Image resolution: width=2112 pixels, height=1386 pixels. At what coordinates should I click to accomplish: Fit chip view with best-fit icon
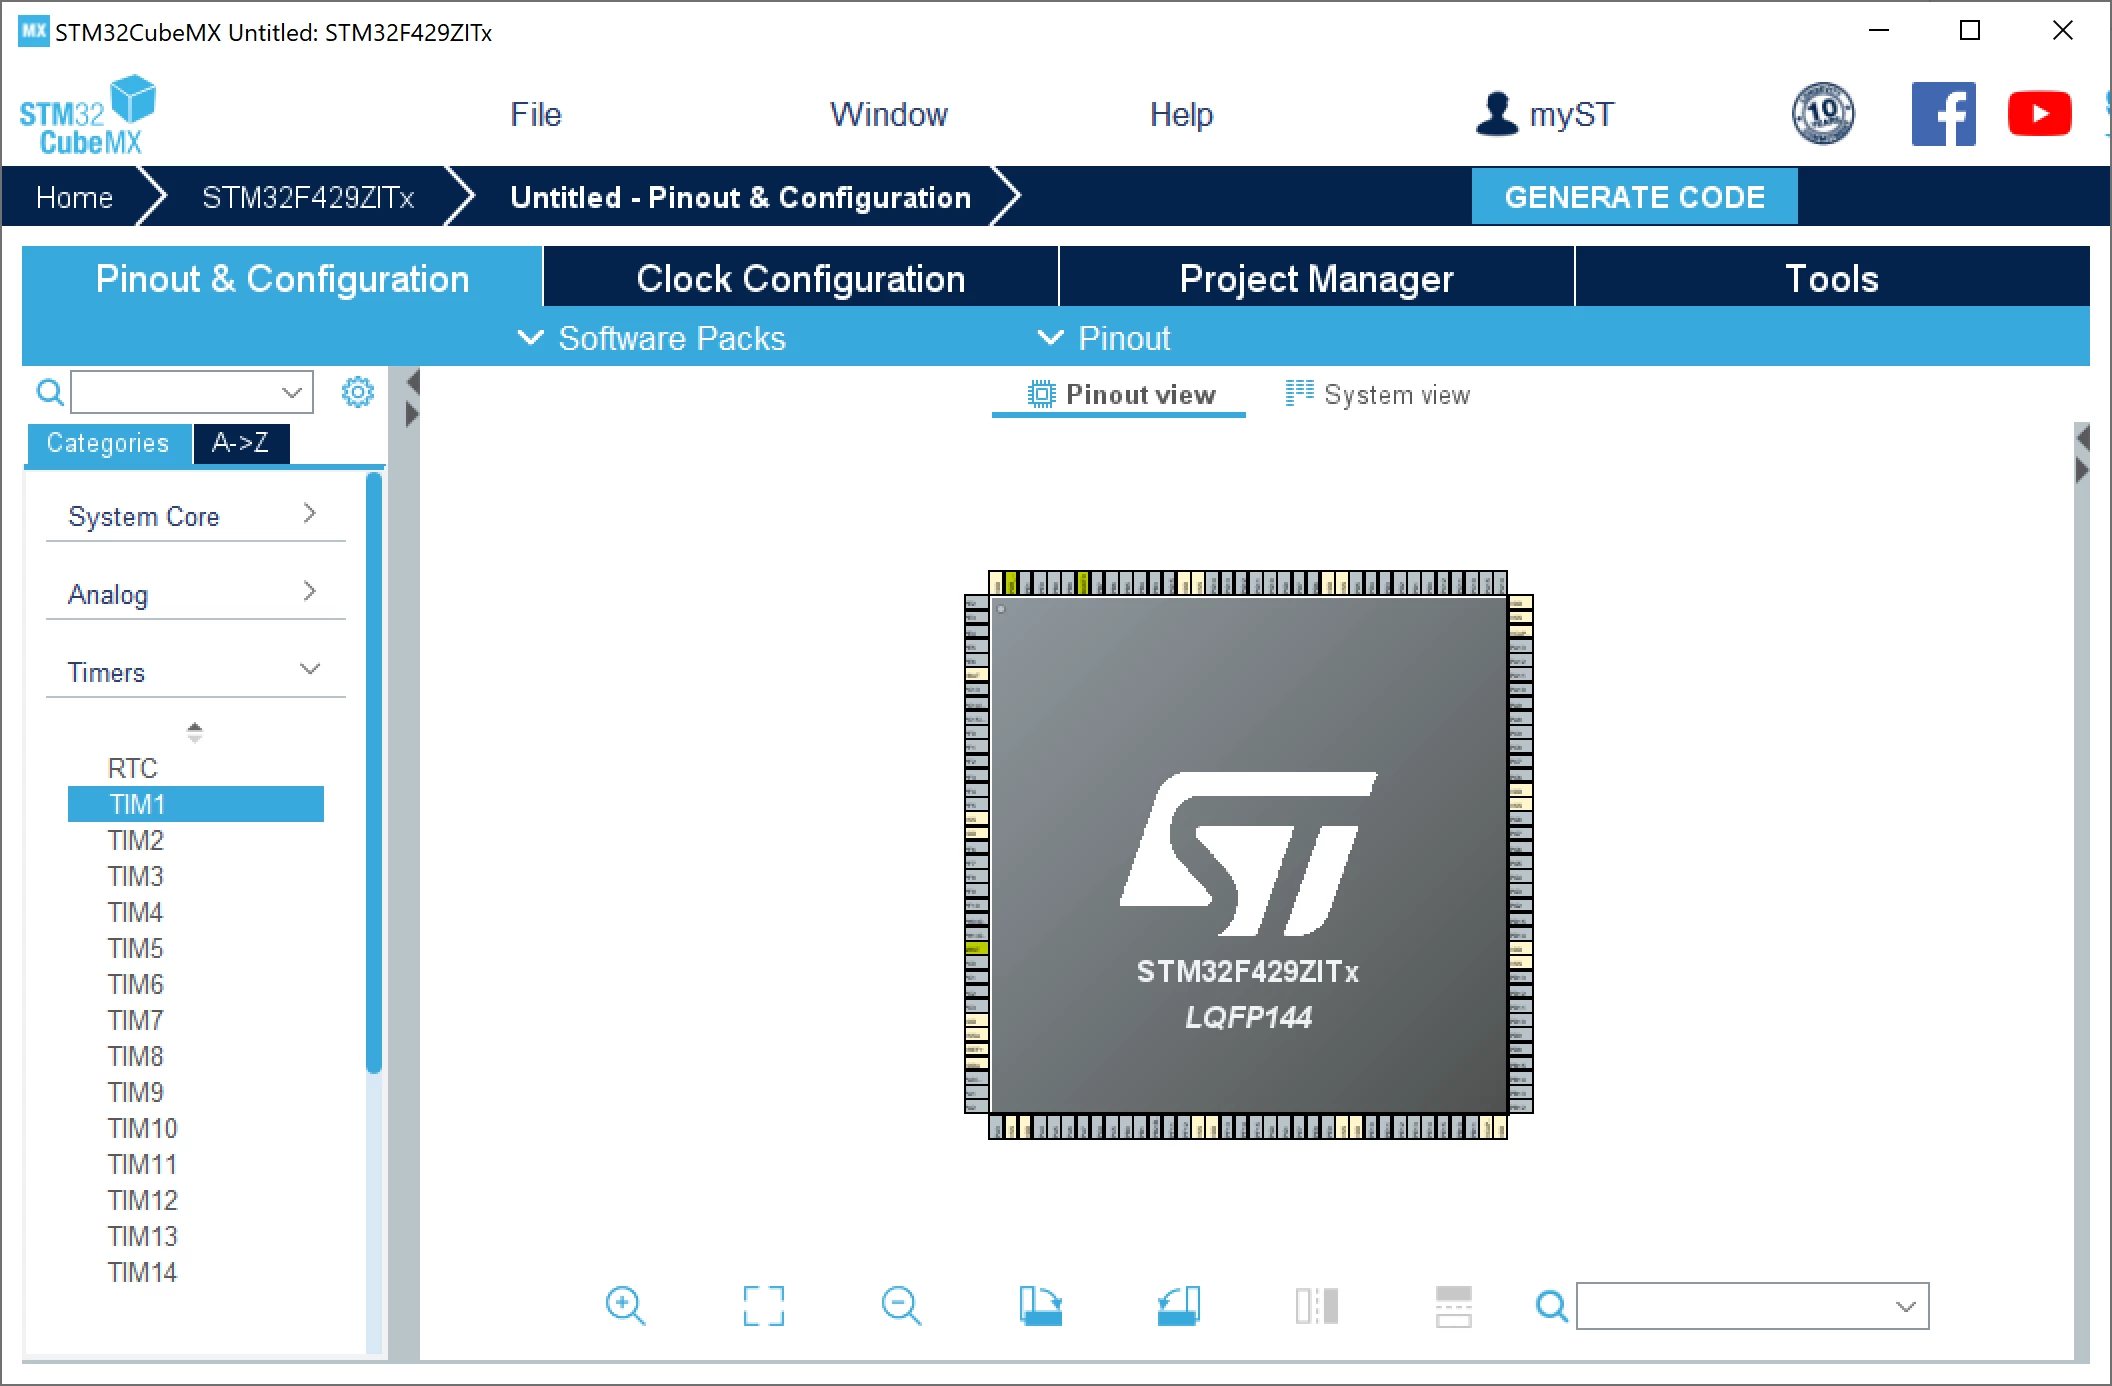[x=764, y=1306]
